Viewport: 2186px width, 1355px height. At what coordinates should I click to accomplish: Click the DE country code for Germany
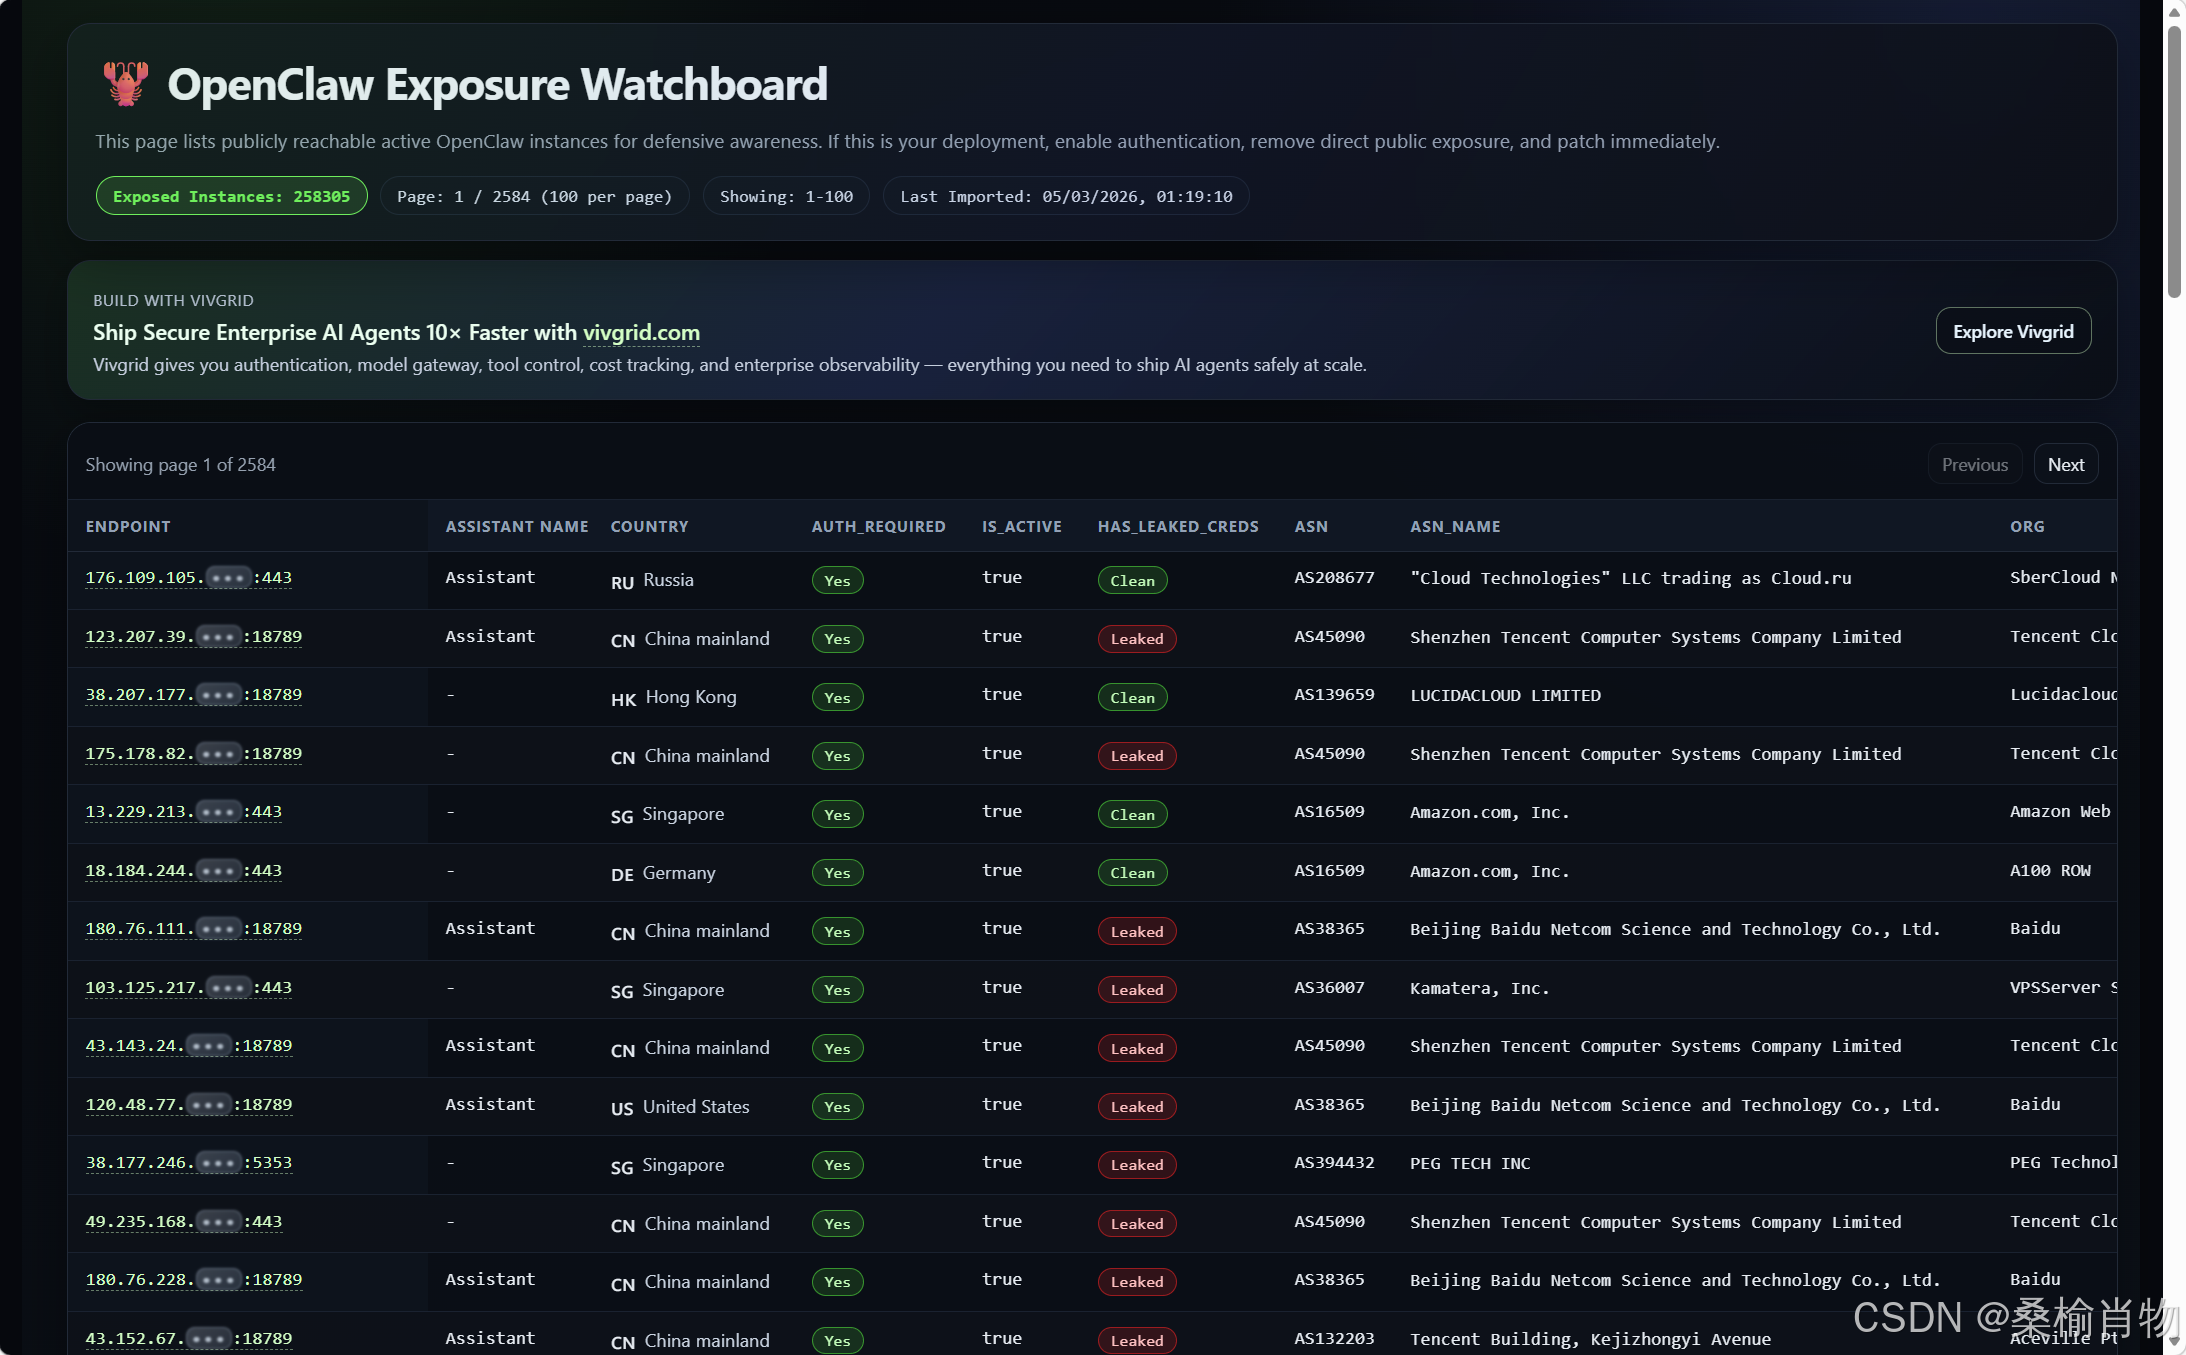622,874
